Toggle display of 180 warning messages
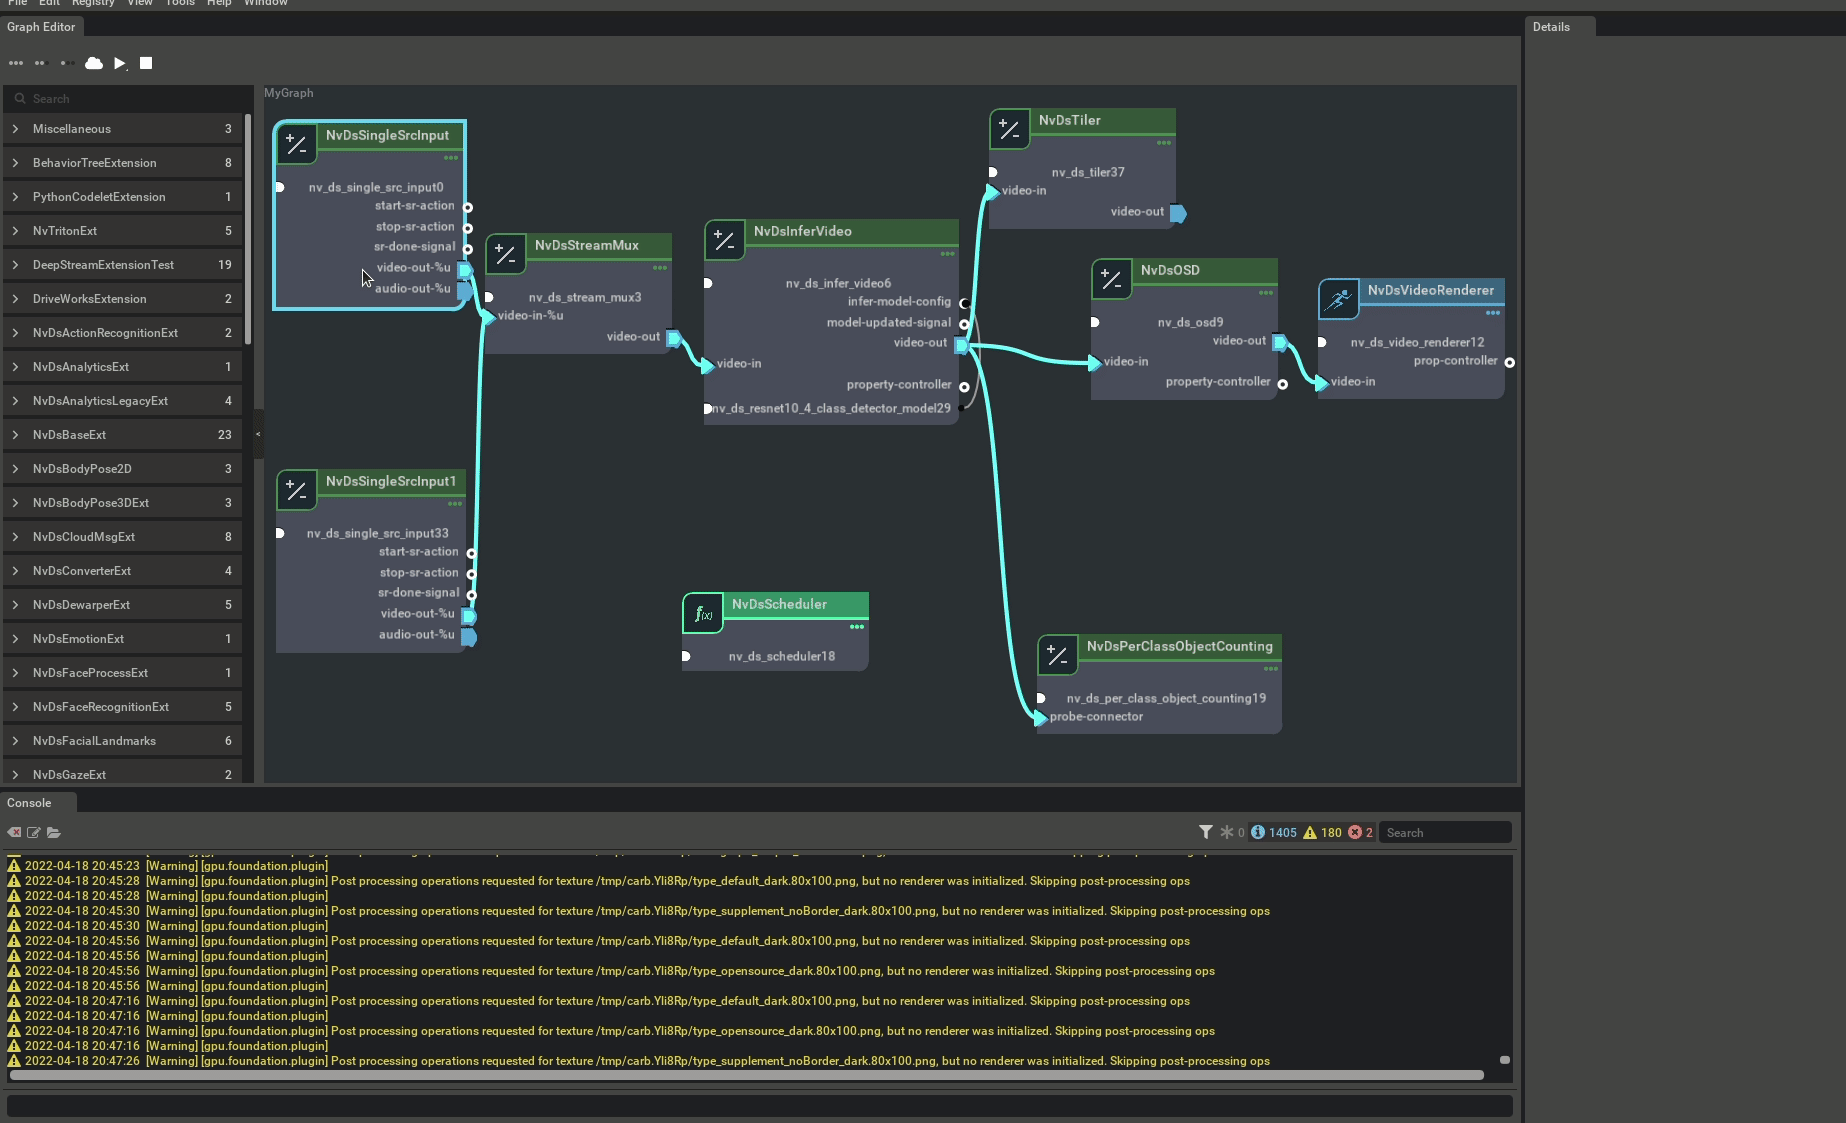Screen dimensions: 1846x1123 (1322, 832)
